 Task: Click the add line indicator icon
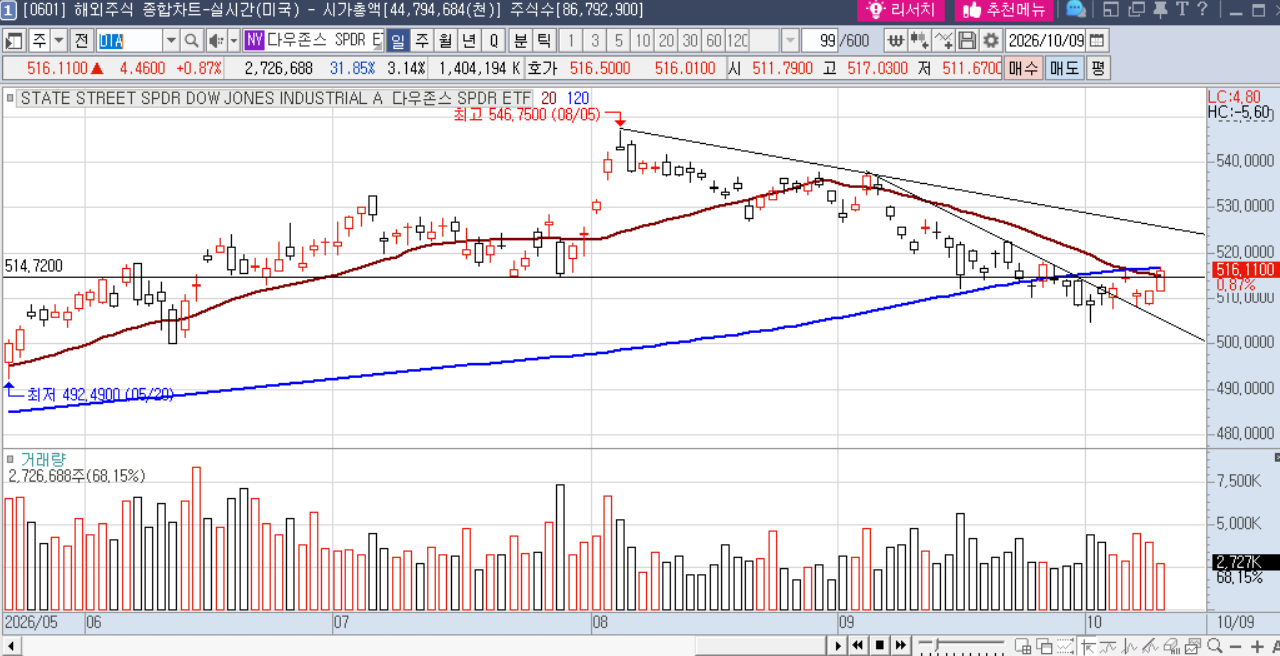pyautogui.click(x=943, y=41)
